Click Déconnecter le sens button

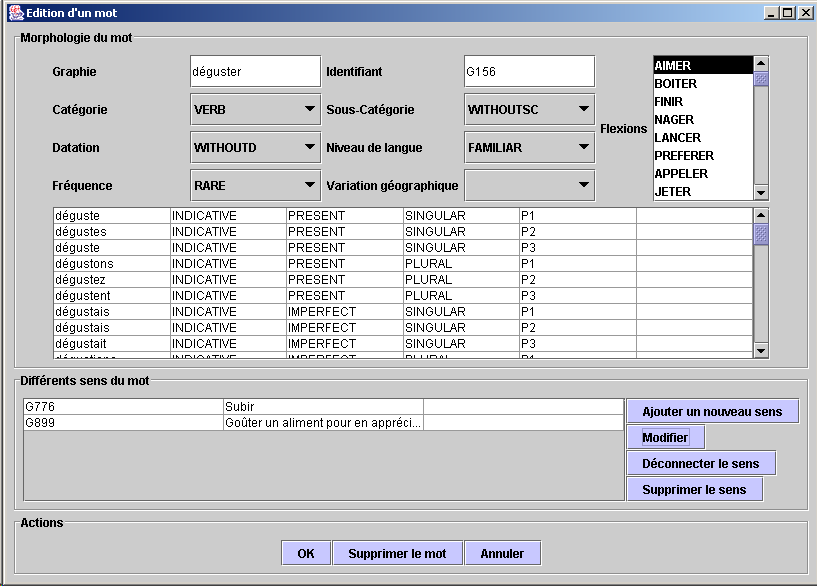tap(700, 463)
